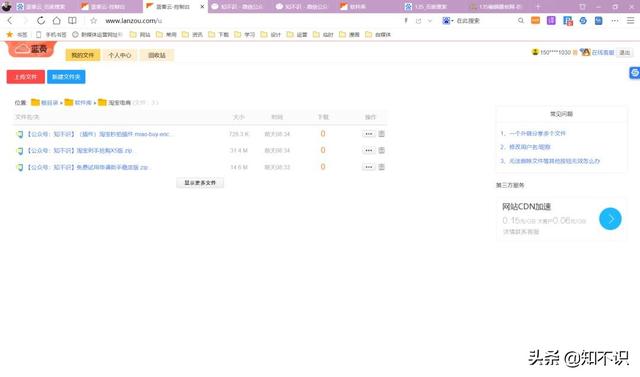
Task: Open more options for miao-buy file
Action: click(x=369, y=134)
